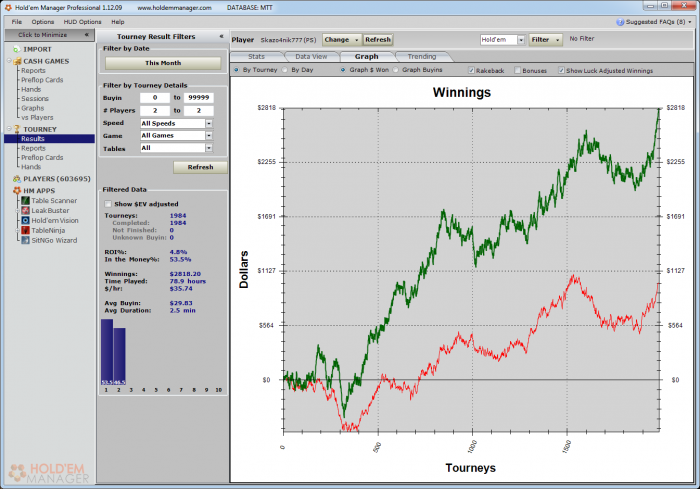
Task: Open Cash Games Preflop Cards item
Action: [42, 80]
